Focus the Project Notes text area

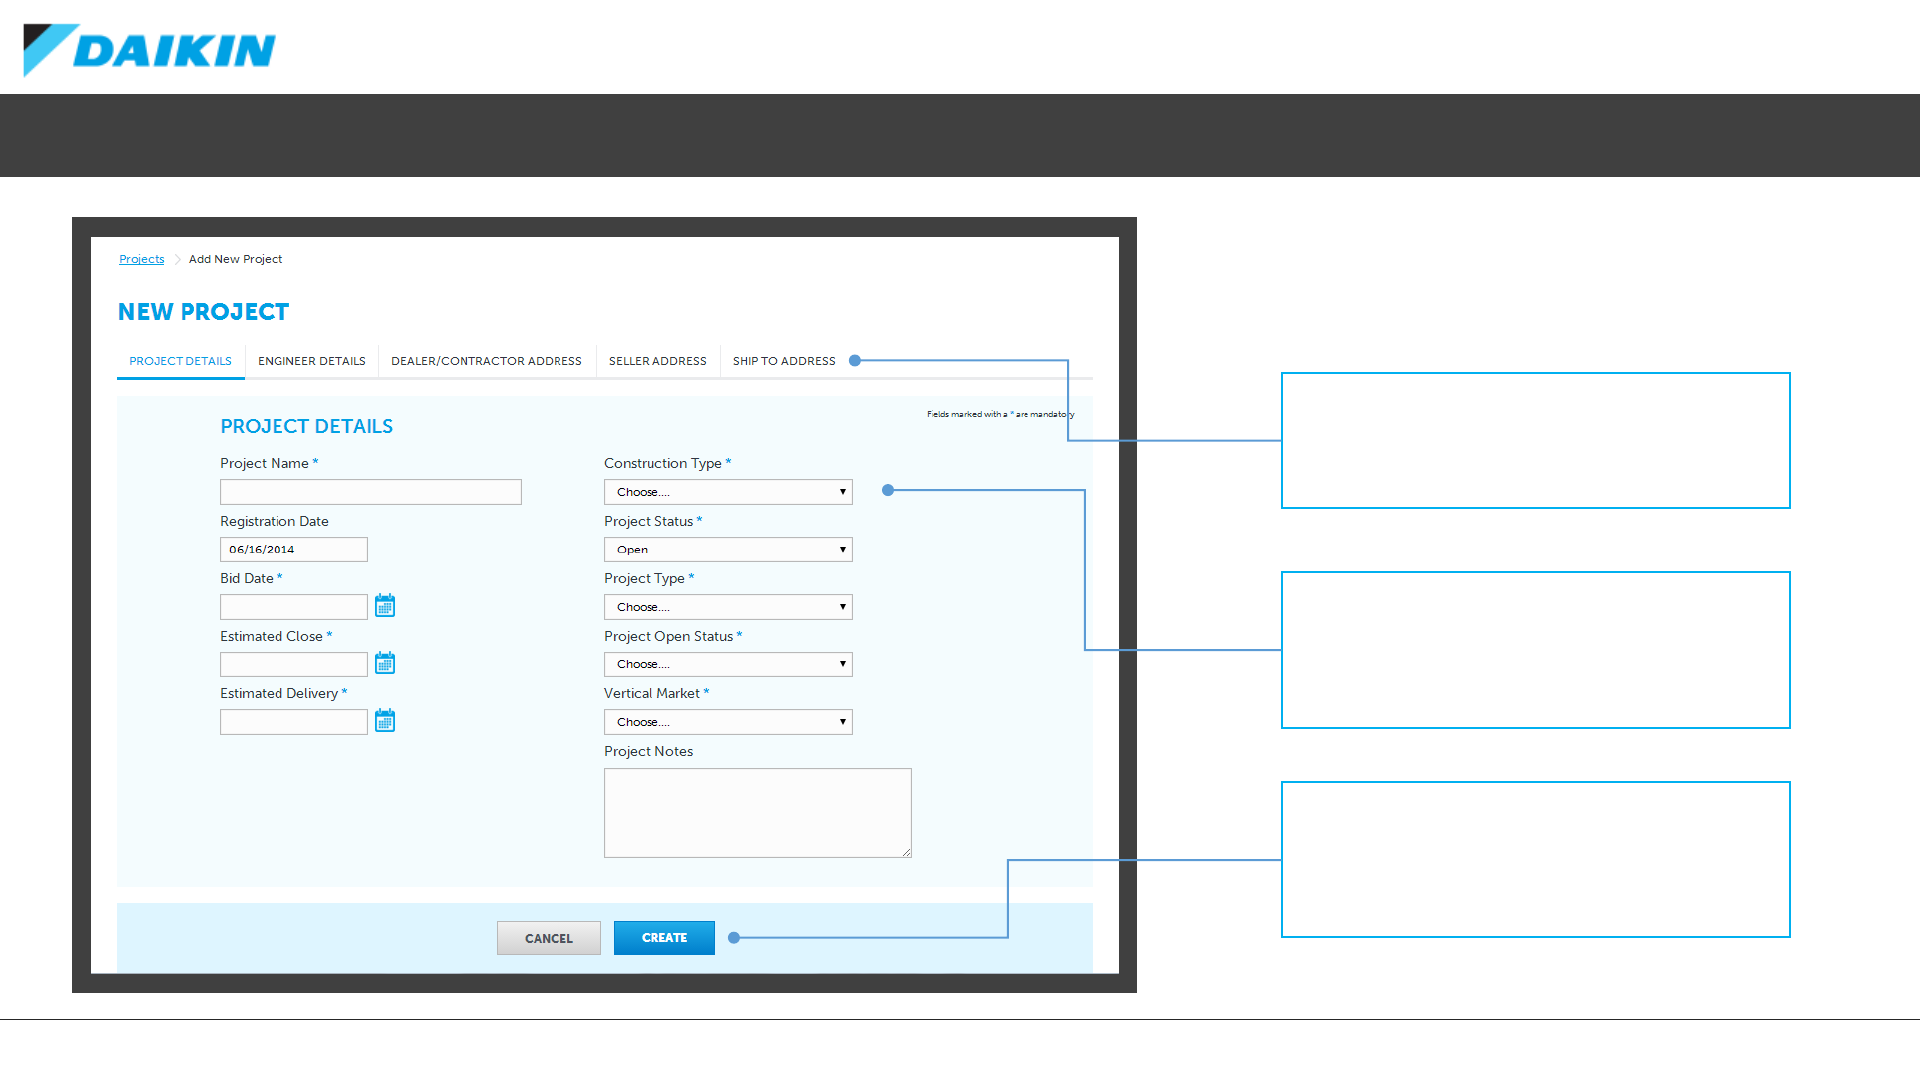tap(757, 812)
